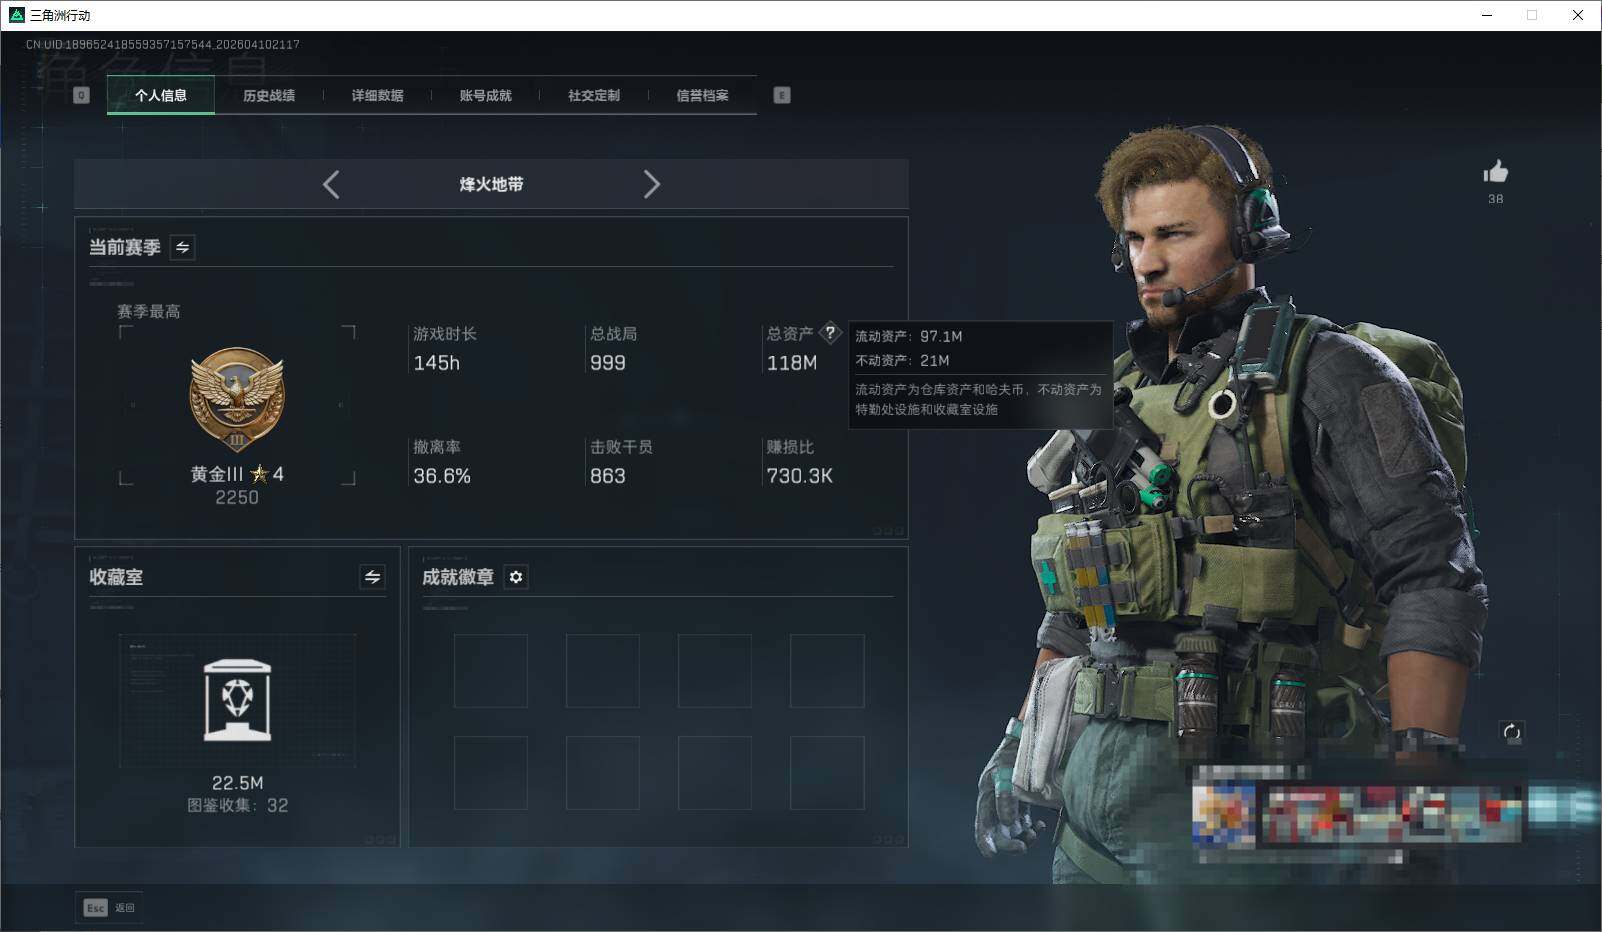The height and width of the screenshot is (932, 1602).
Task: Click the E tab-switch button
Action: coord(782,94)
